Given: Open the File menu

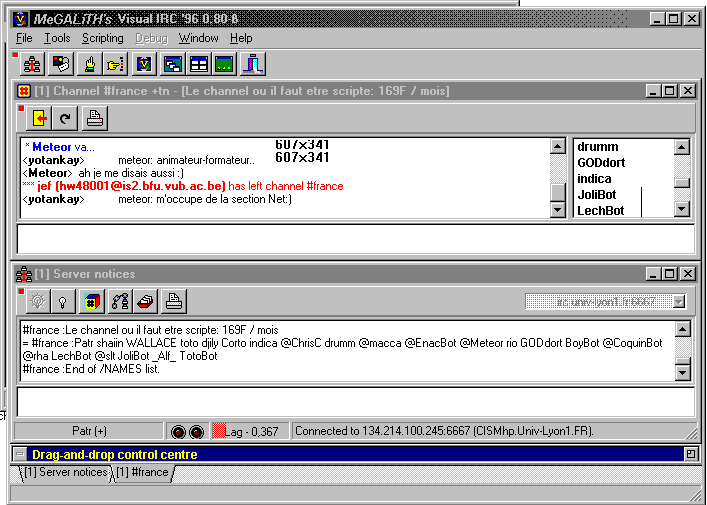Looking at the screenshot, I should click(24, 38).
